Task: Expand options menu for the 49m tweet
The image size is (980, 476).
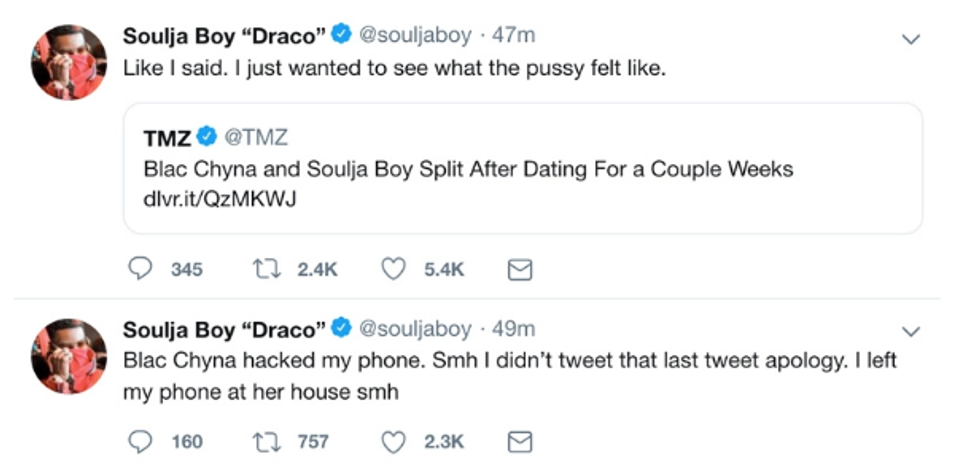Action: click(911, 330)
